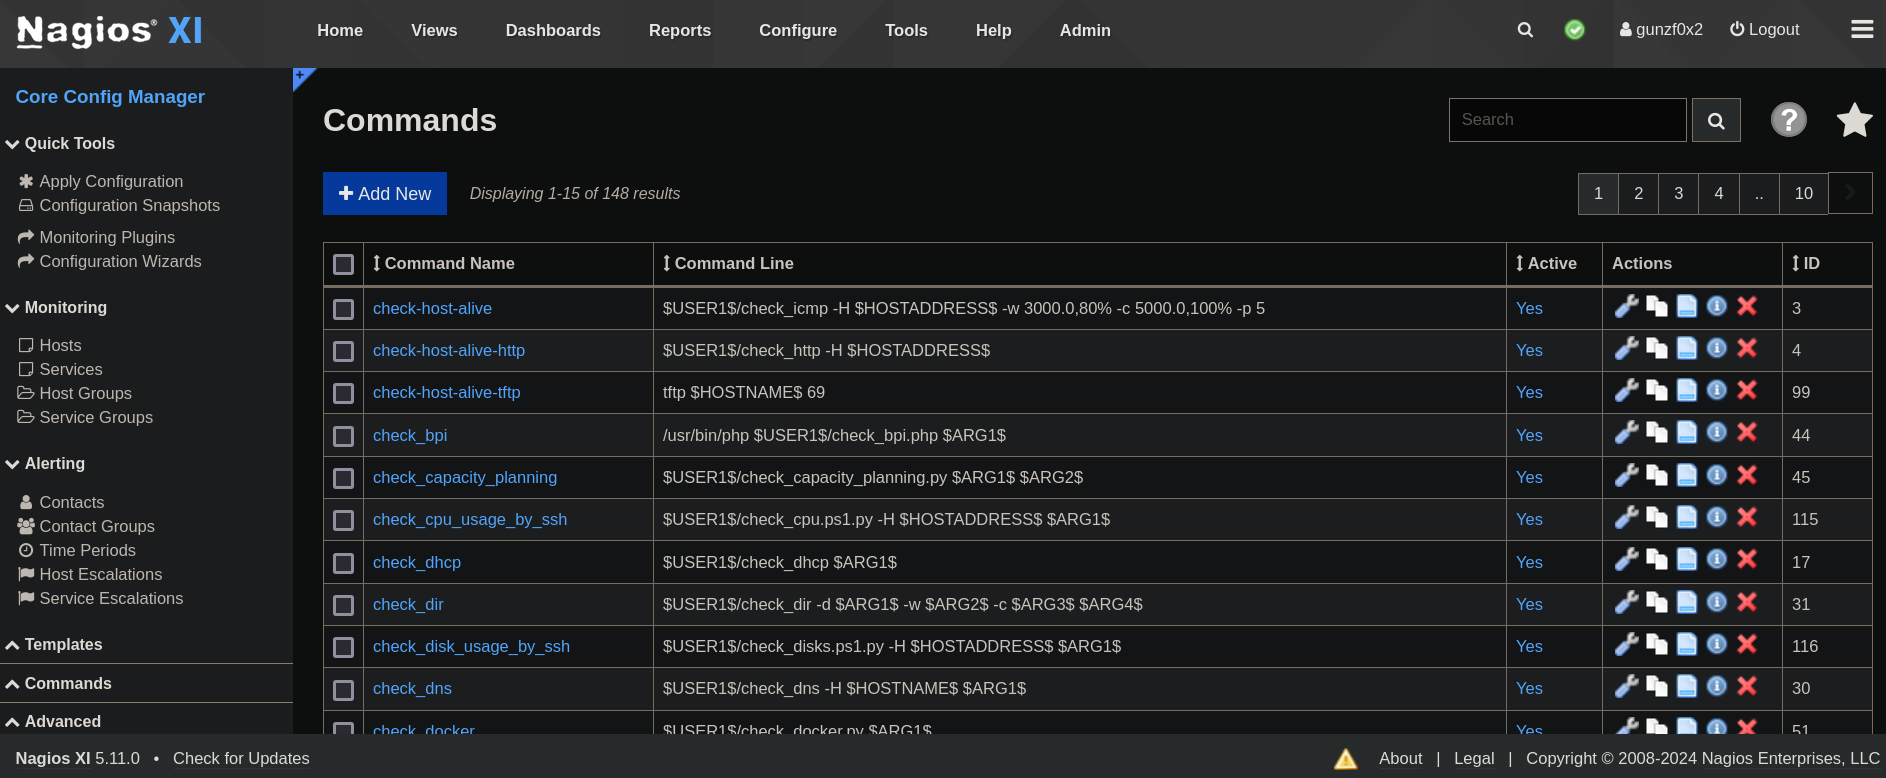
Task: Click the search submit button beside Search field
Action: tap(1716, 120)
